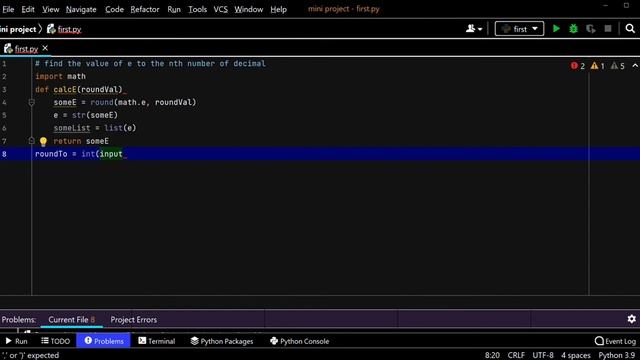Open the Navigate menu
The image size is (640, 360).
(81, 9)
